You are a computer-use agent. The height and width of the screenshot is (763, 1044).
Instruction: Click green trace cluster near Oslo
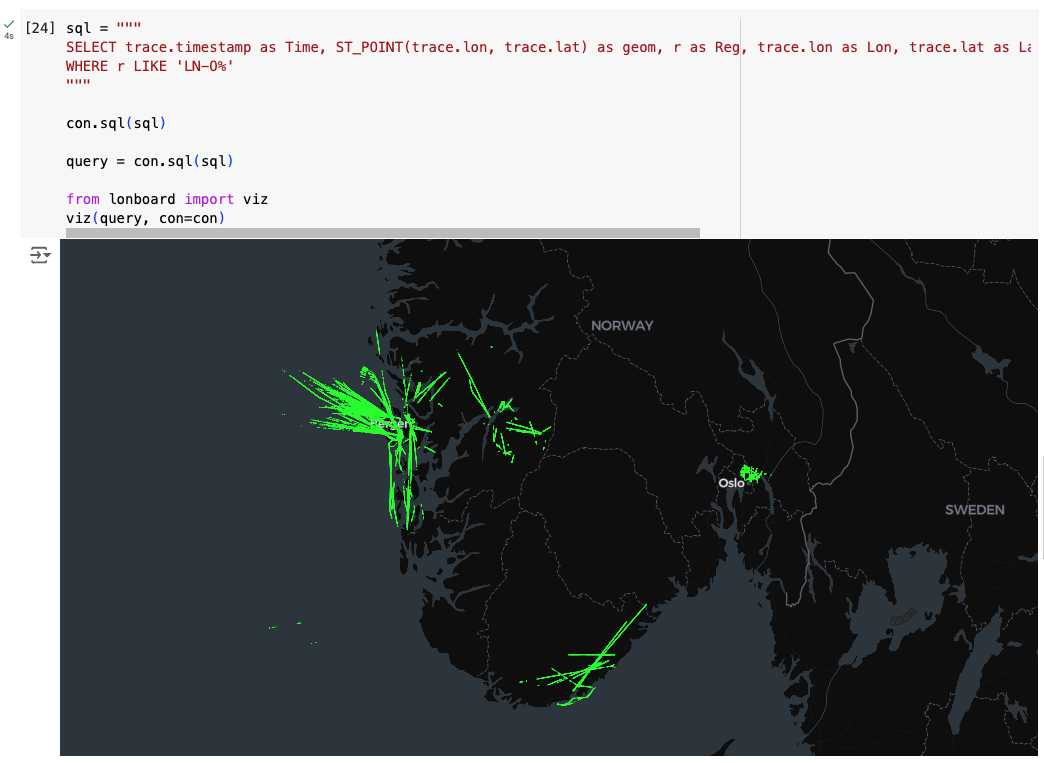coord(749,472)
